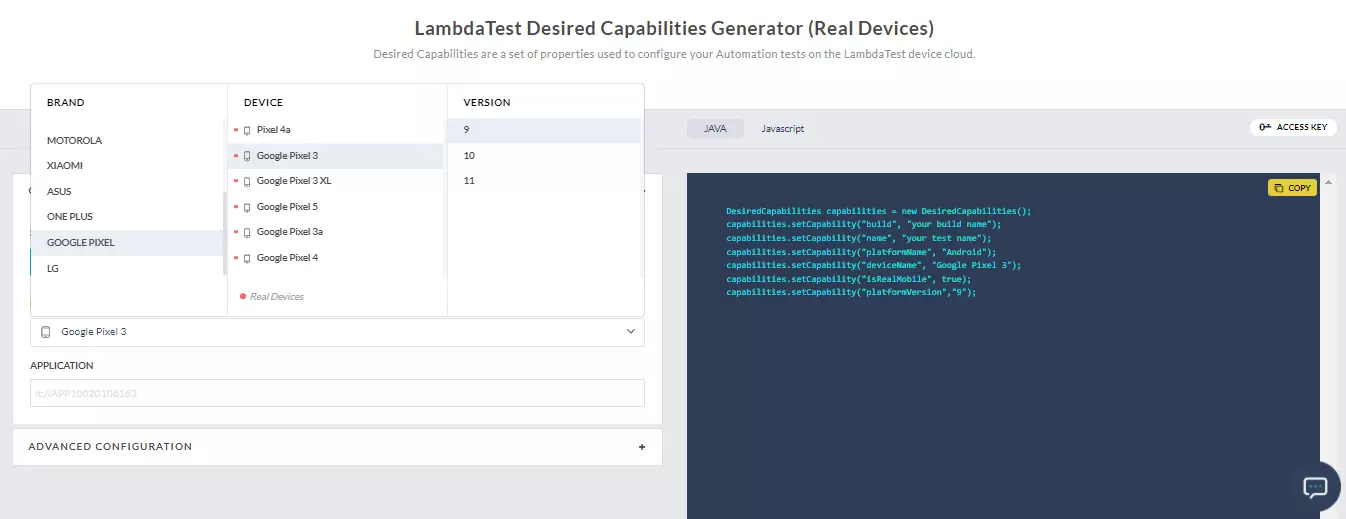1346x519 pixels.
Task: Click the key icon in Access Key button
Action: (1265, 128)
